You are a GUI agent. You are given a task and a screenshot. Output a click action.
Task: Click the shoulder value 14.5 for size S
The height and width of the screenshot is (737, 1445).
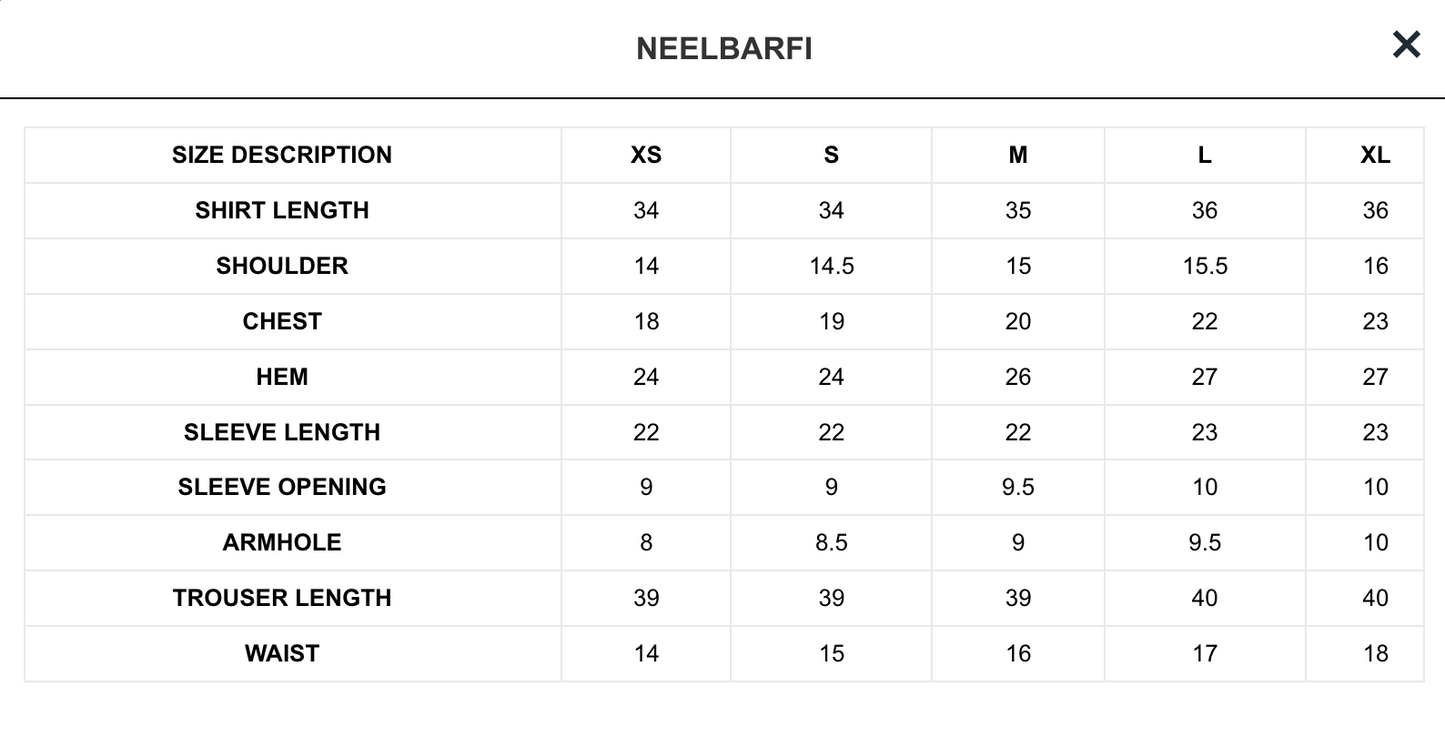[x=831, y=266]
